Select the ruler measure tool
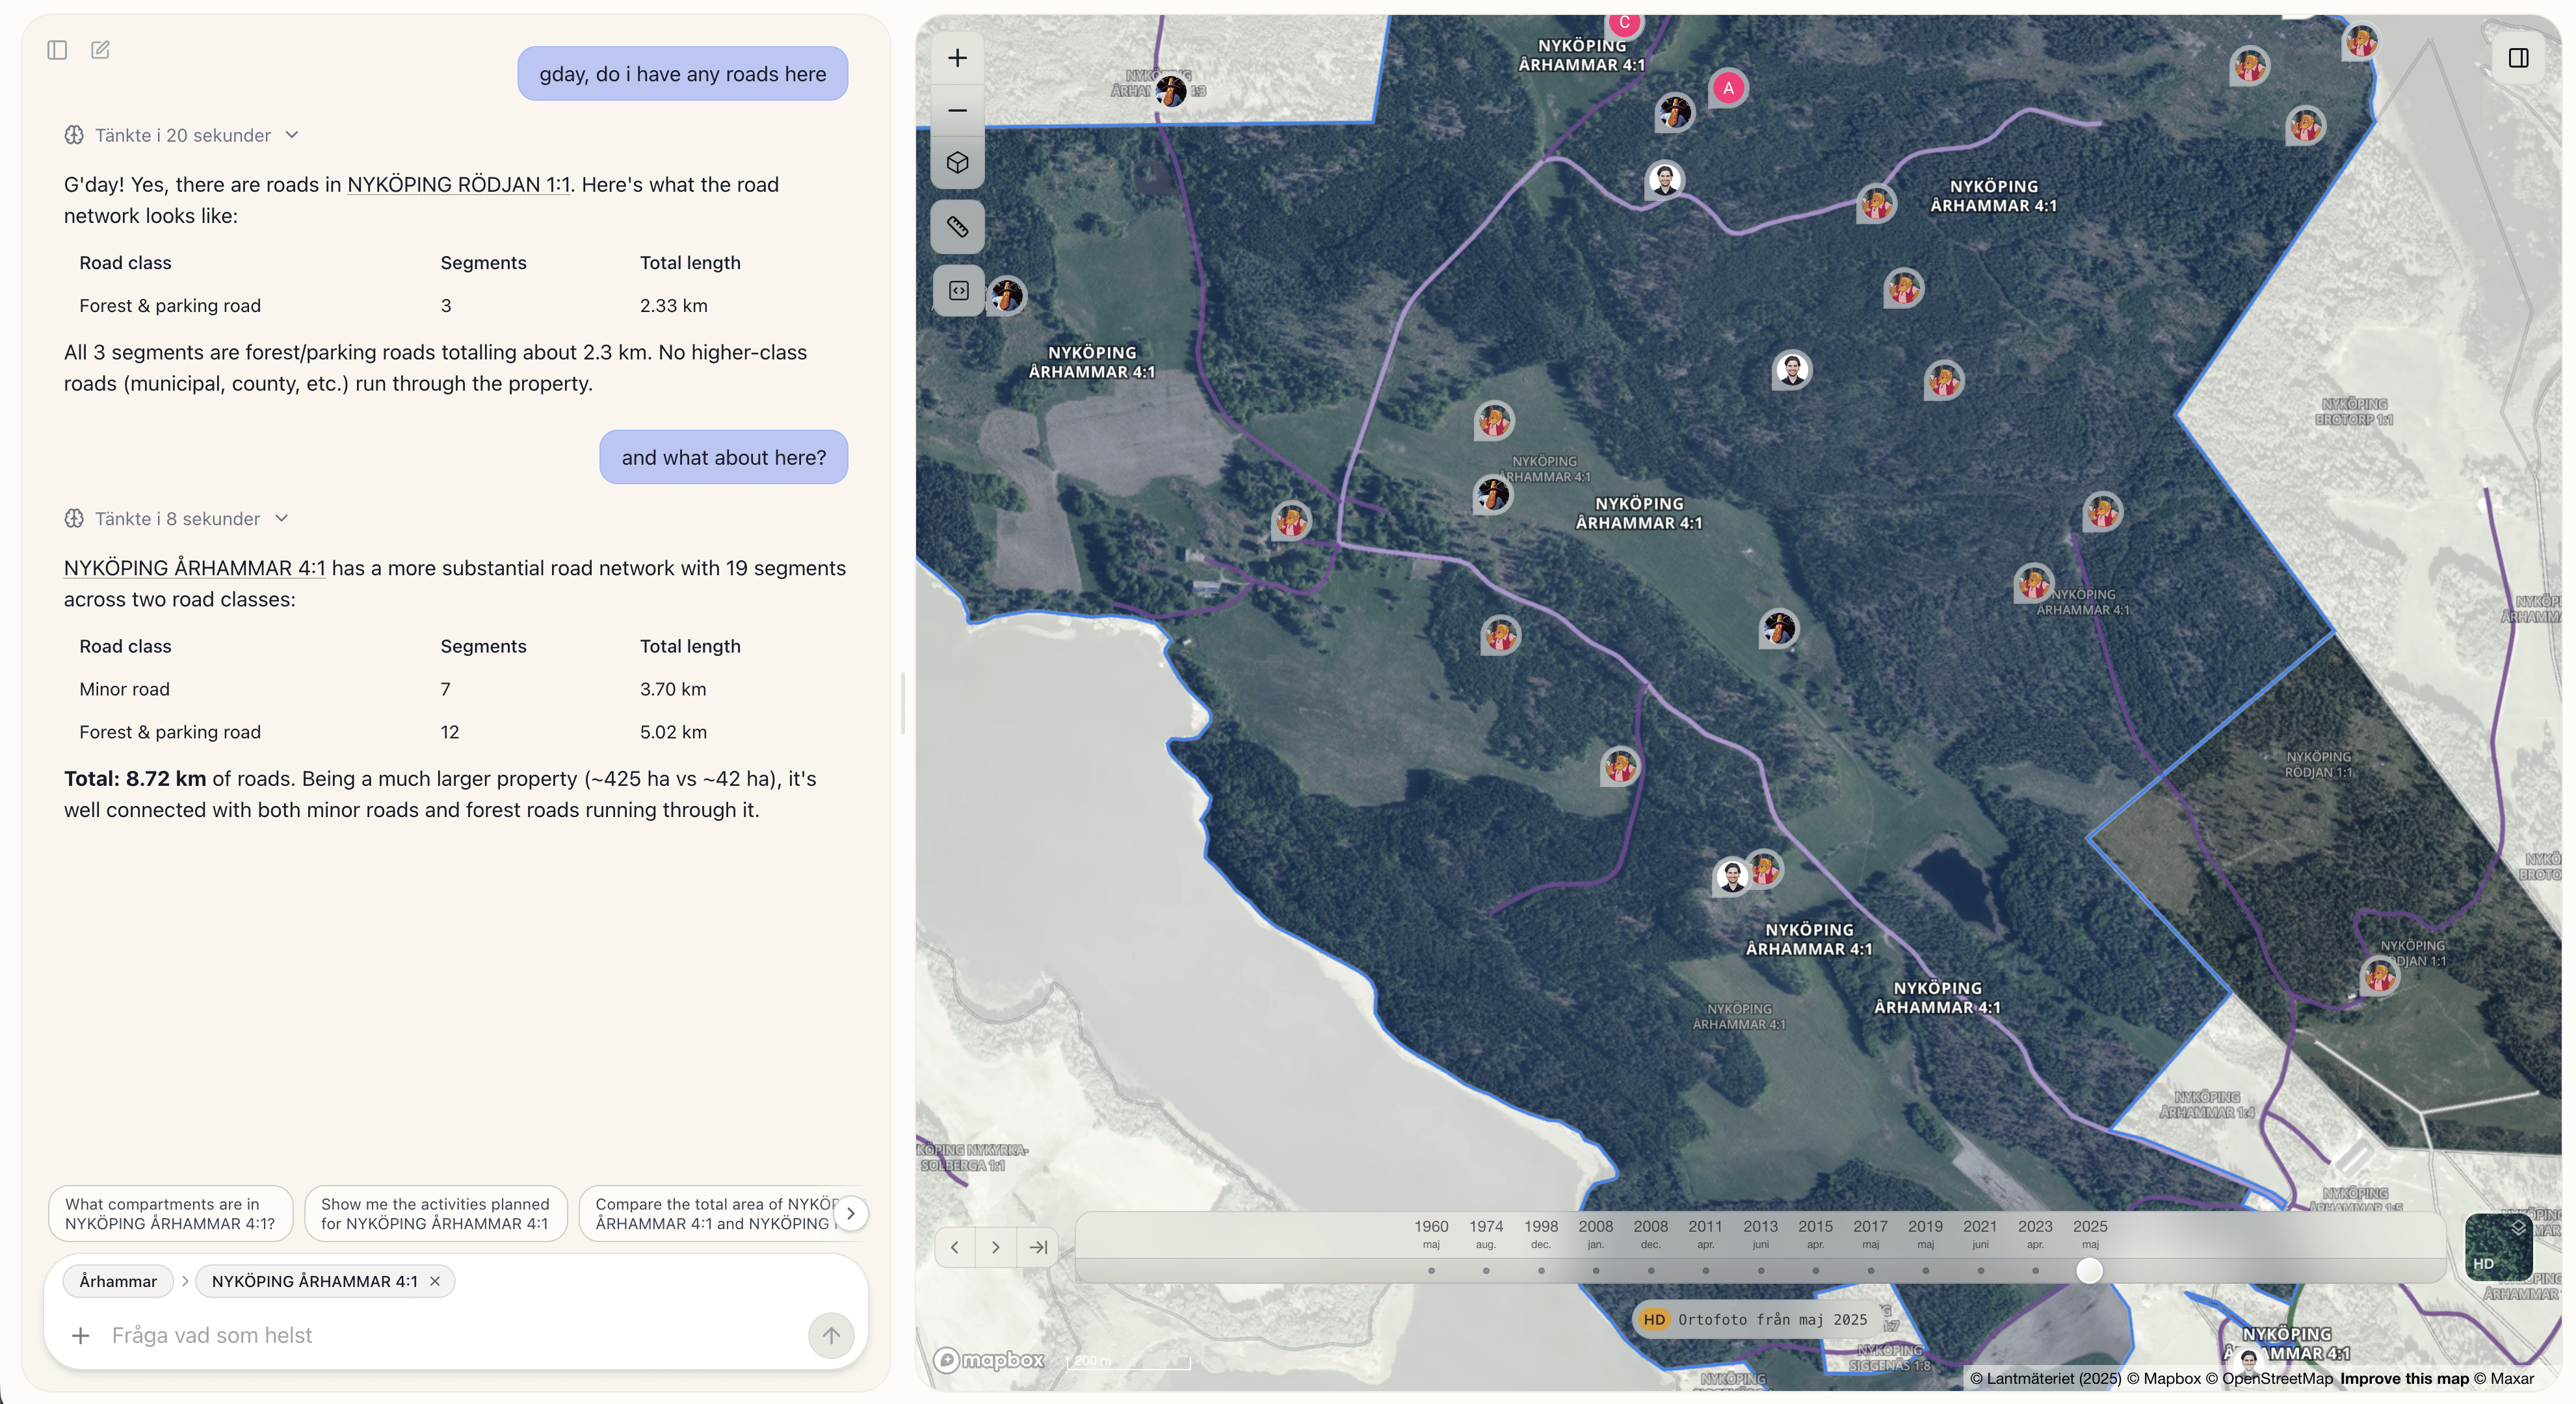Screen dimensions: 2576x1404 point(957,227)
